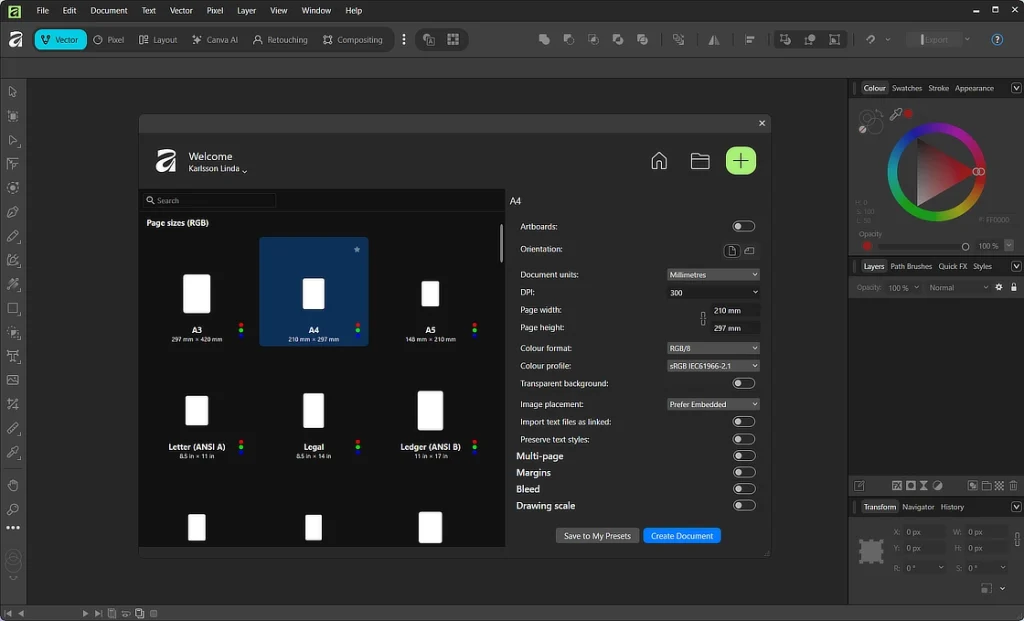
Task: Toggle the Artboards switch
Action: (x=743, y=227)
